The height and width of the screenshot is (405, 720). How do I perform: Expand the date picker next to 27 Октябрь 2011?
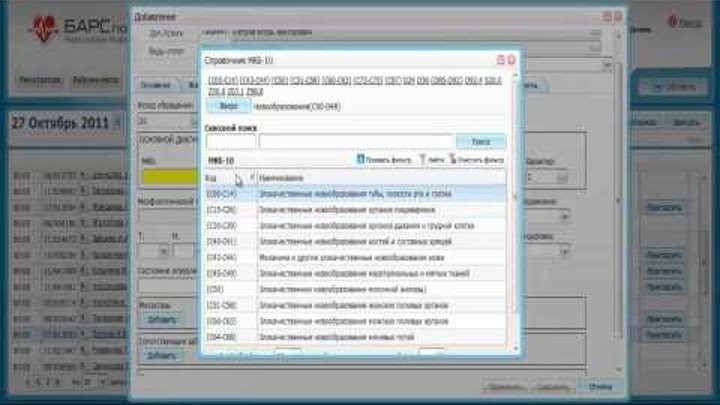point(118,123)
